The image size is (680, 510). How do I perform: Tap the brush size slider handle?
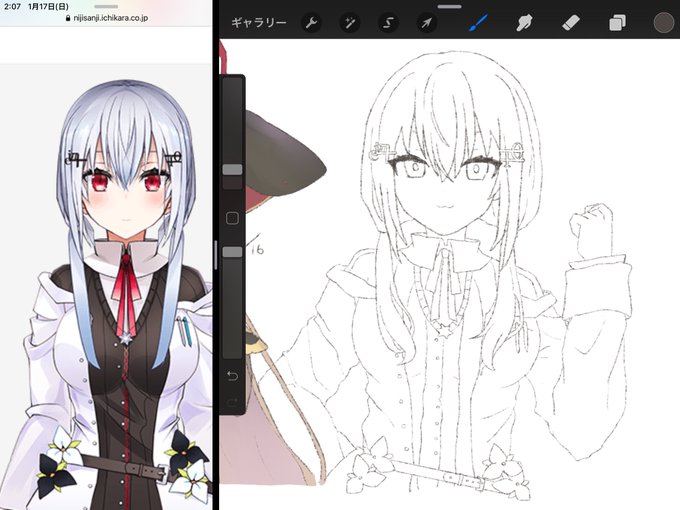click(x=232, y=170)
